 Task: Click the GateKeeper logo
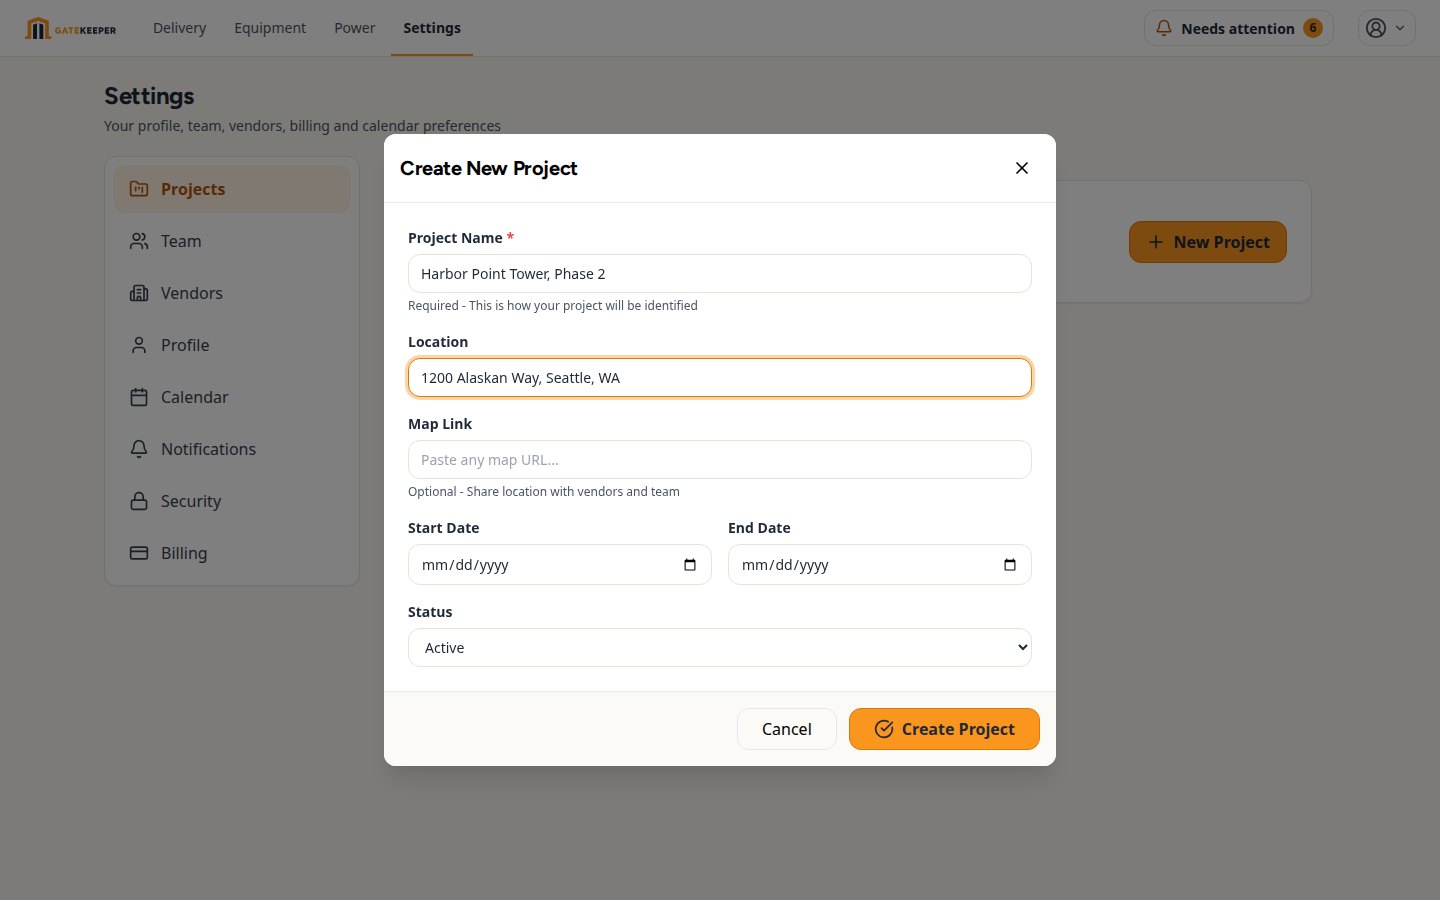(71, 29)
